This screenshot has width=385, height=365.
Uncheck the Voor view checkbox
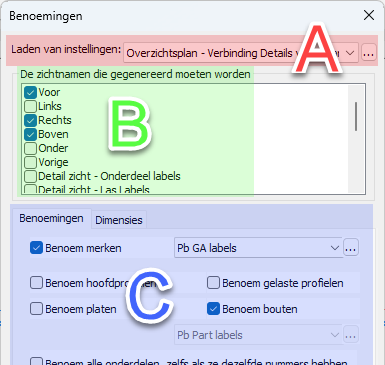30,92
